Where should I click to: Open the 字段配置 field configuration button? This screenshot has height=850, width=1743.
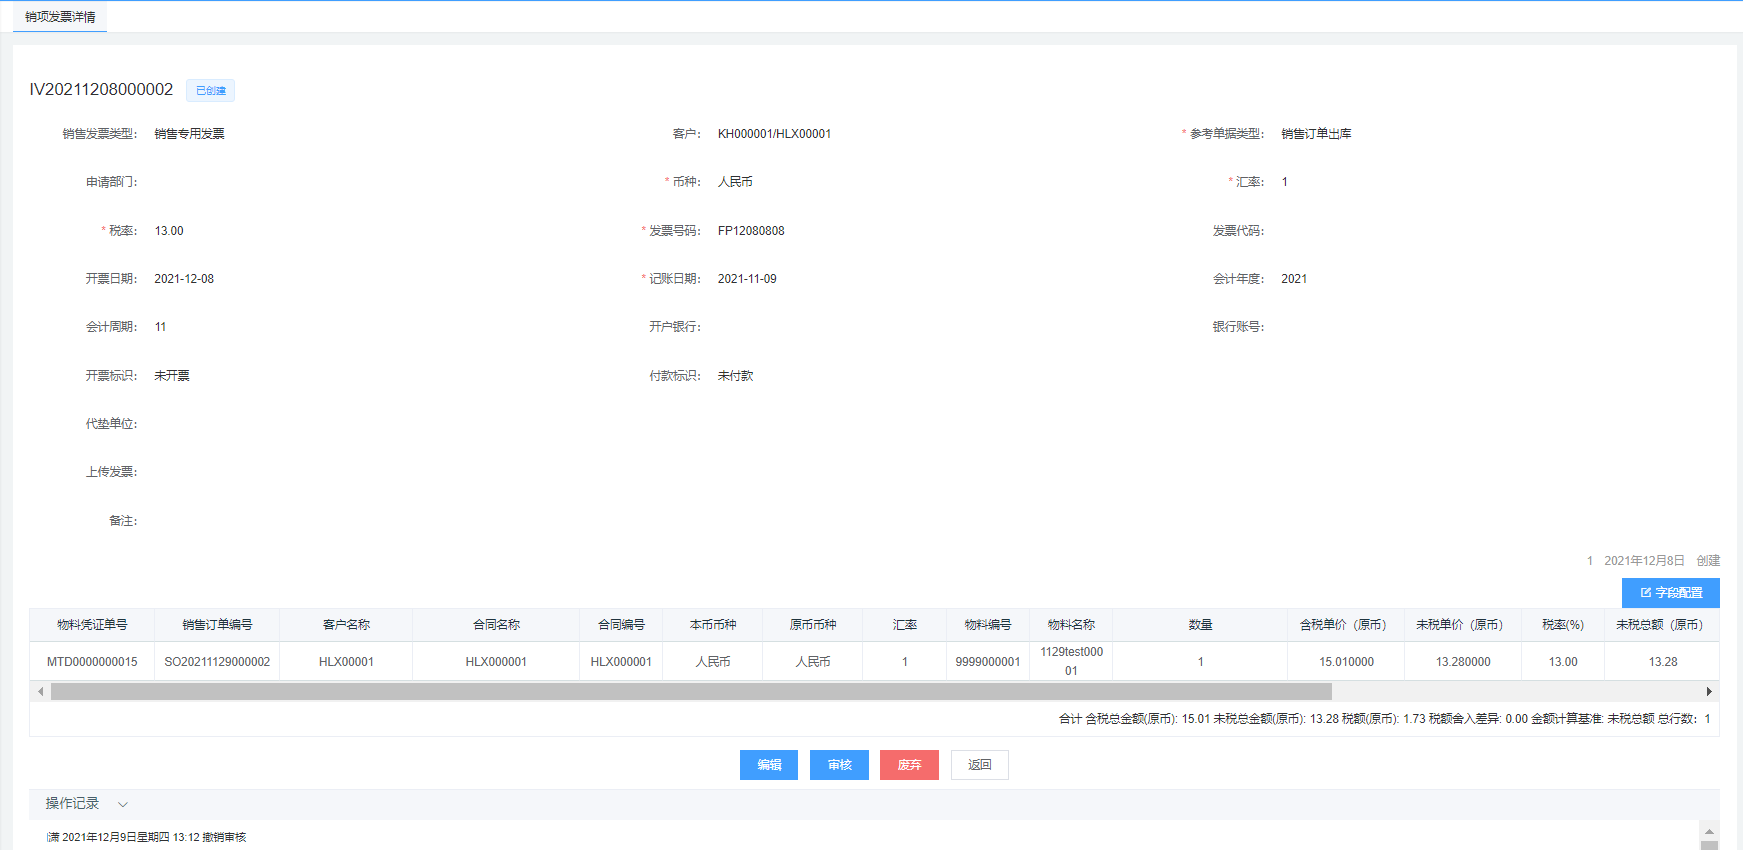click(x=1670, y=593)
